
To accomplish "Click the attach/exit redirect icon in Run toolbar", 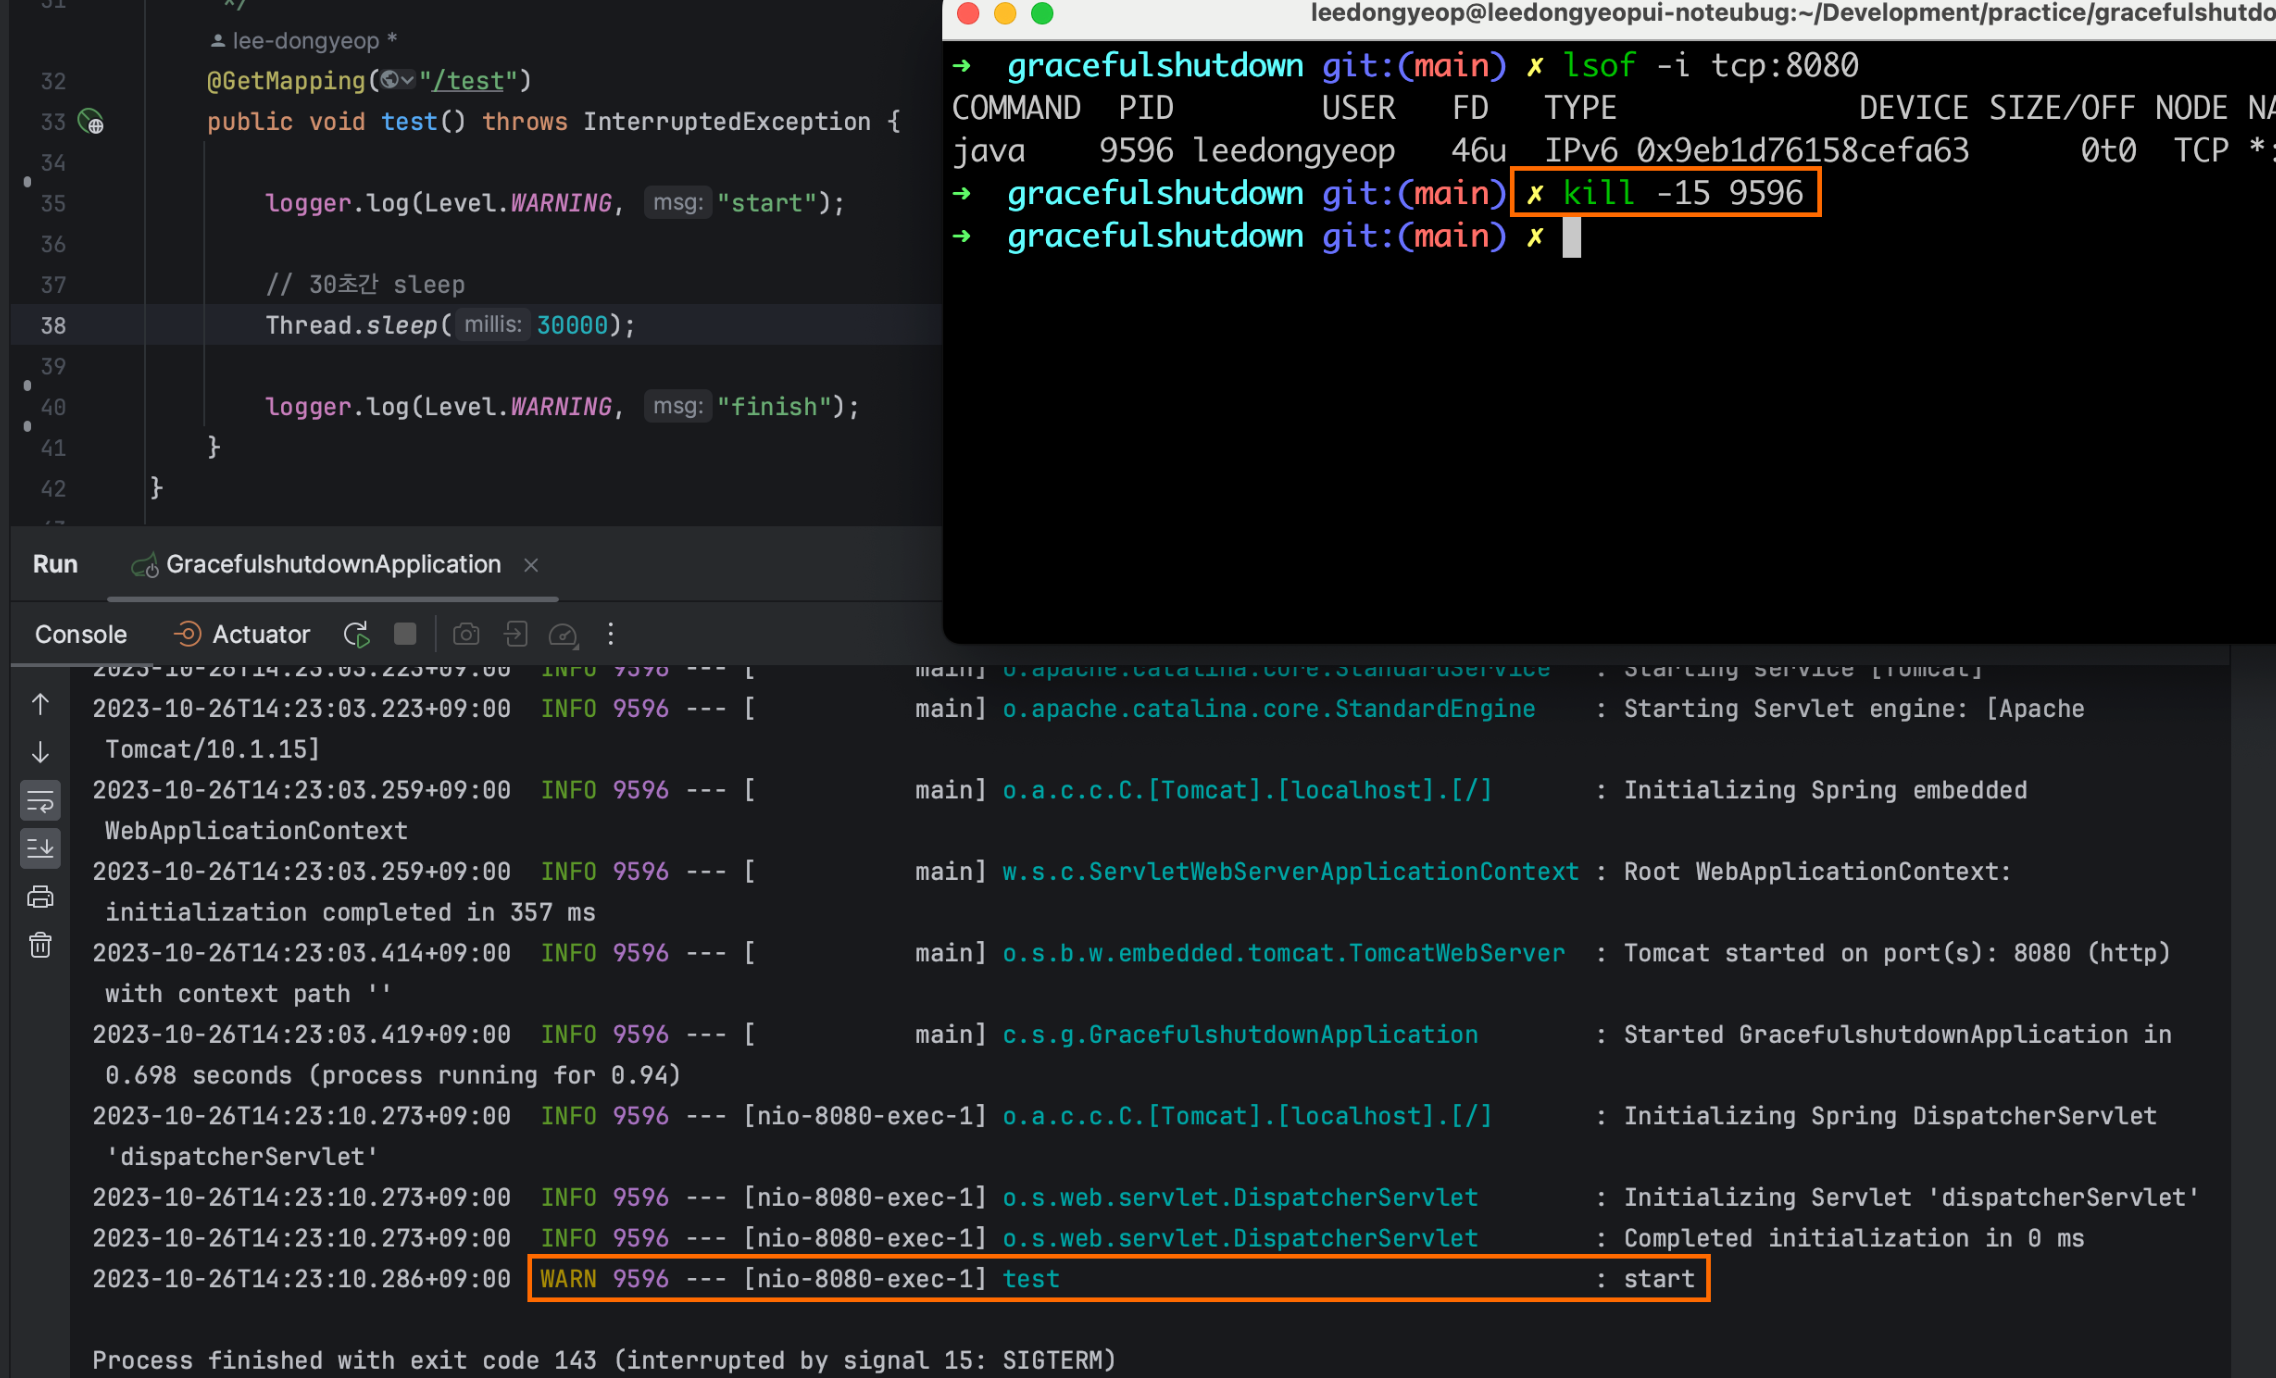I will point(515,634).
